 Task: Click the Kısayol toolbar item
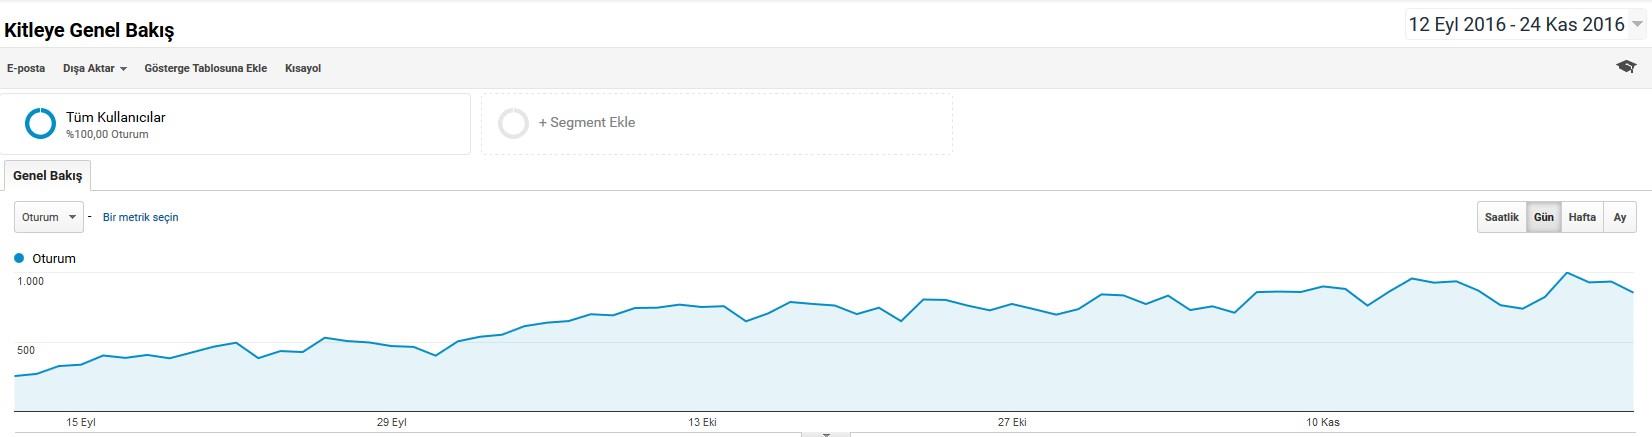tap(303, 69)
